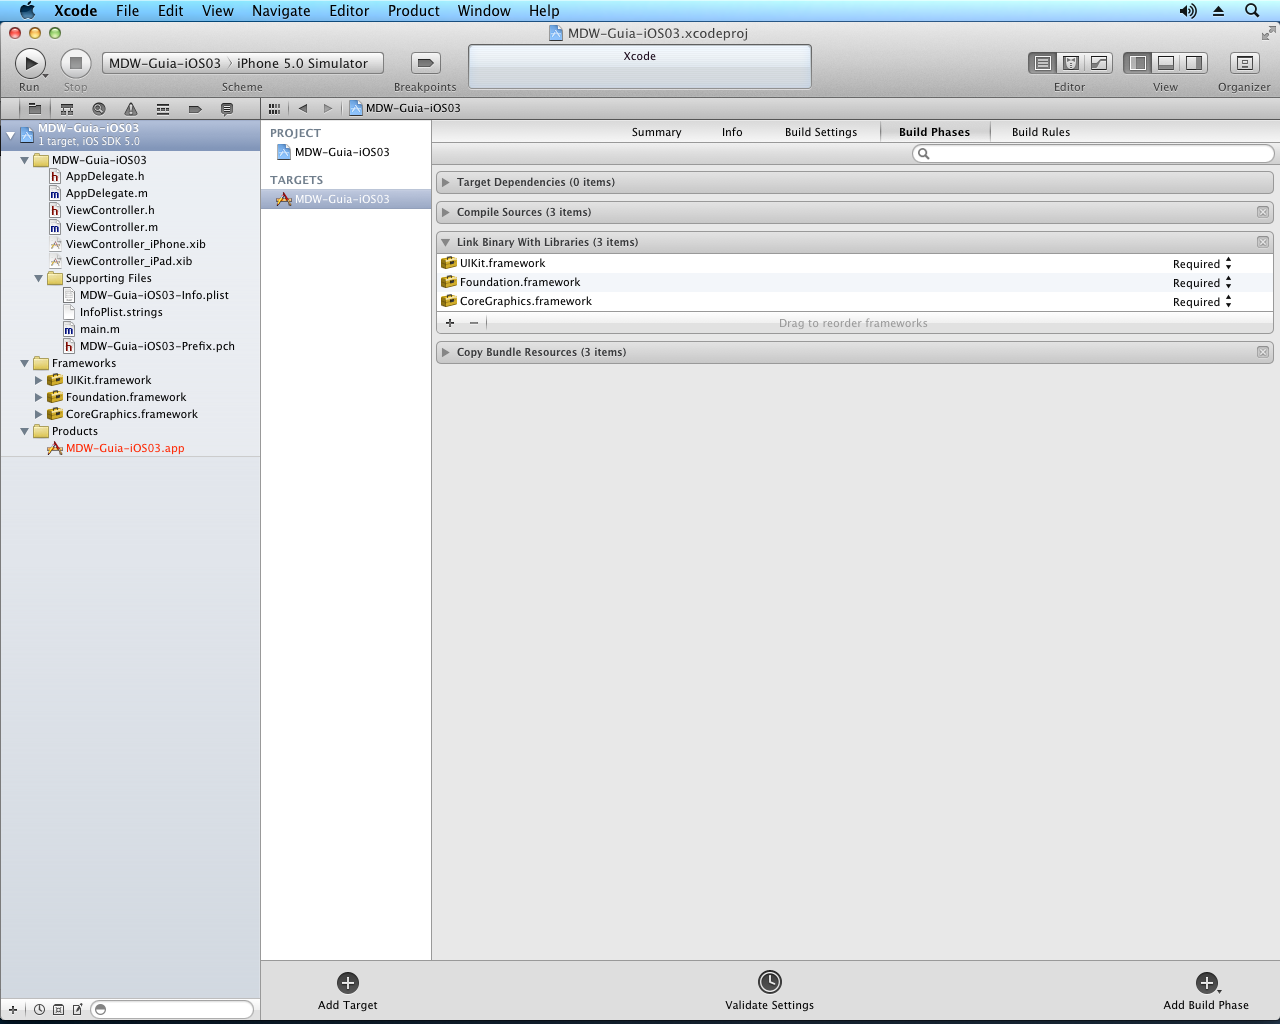The width and height of the screenshot is (1280, 1024).
Task: Switch to the Summary tab
Action: (656, 132)
